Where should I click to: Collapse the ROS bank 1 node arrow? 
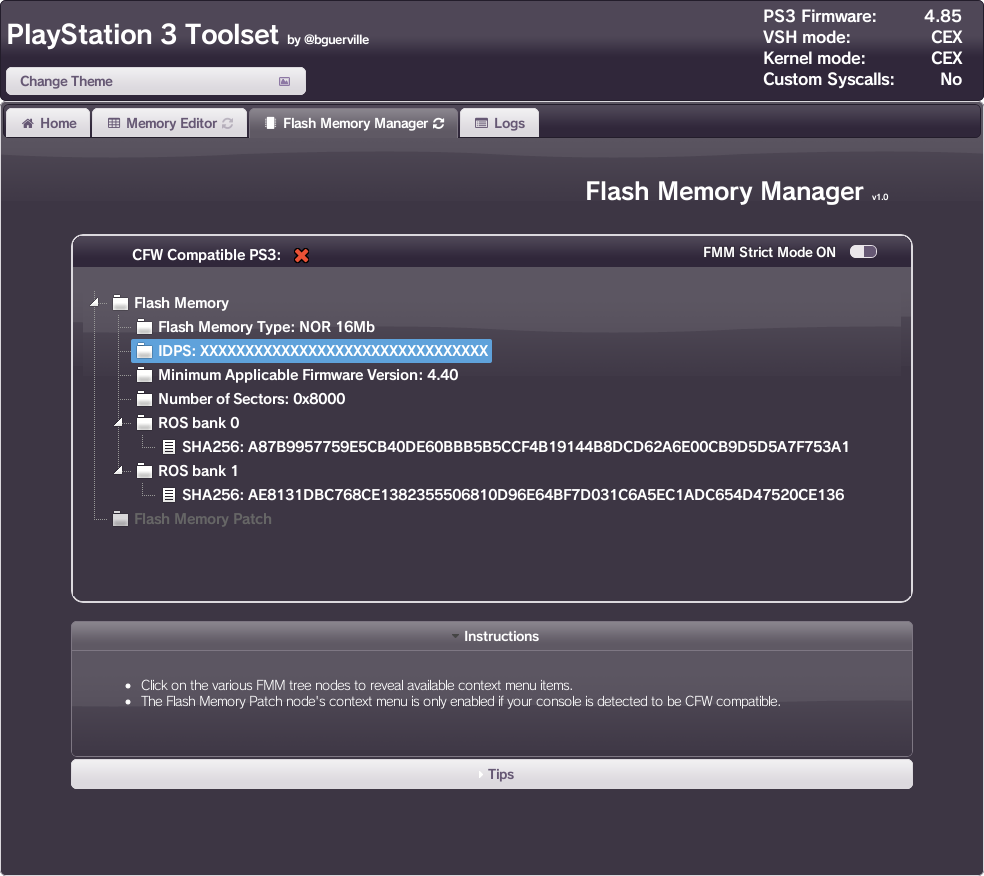[x=118, y=471]
